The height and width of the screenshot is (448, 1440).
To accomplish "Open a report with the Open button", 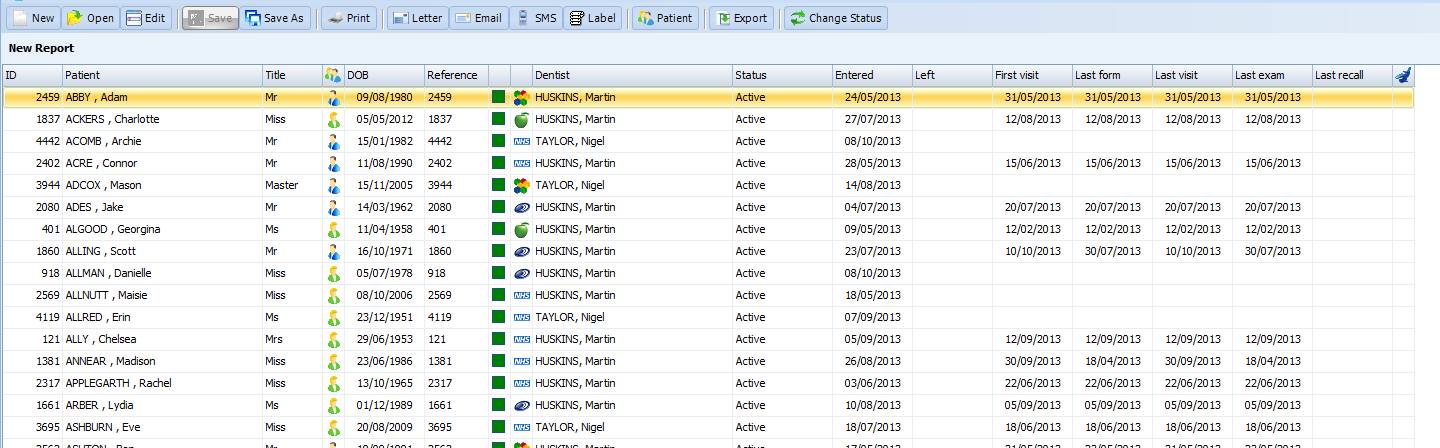I will click(x=91, y=18).
